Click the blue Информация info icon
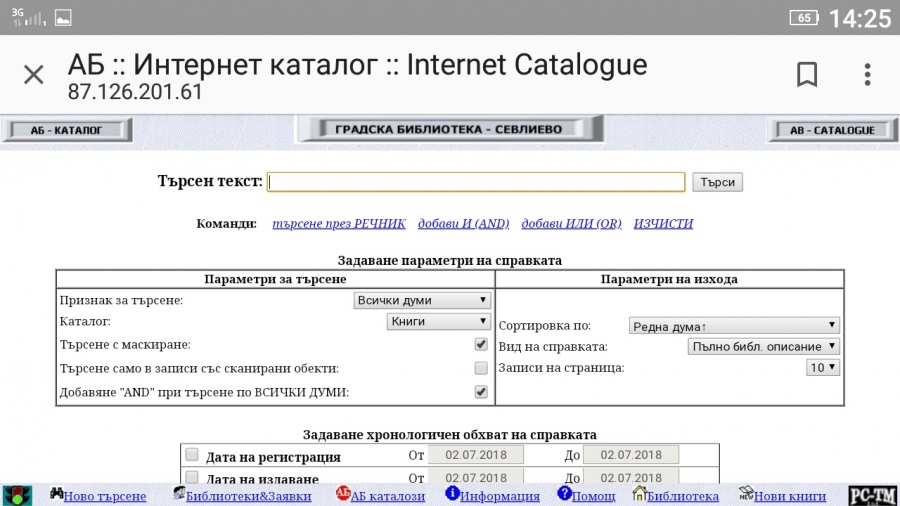Viewport: 900px width, 506px height. click(452, 494)
